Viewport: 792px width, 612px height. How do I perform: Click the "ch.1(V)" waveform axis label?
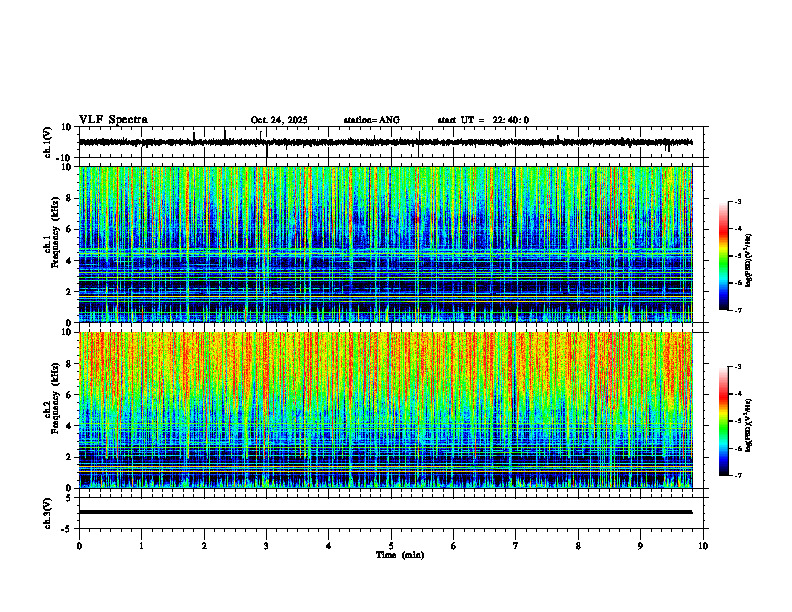click(x=47, y=142)
